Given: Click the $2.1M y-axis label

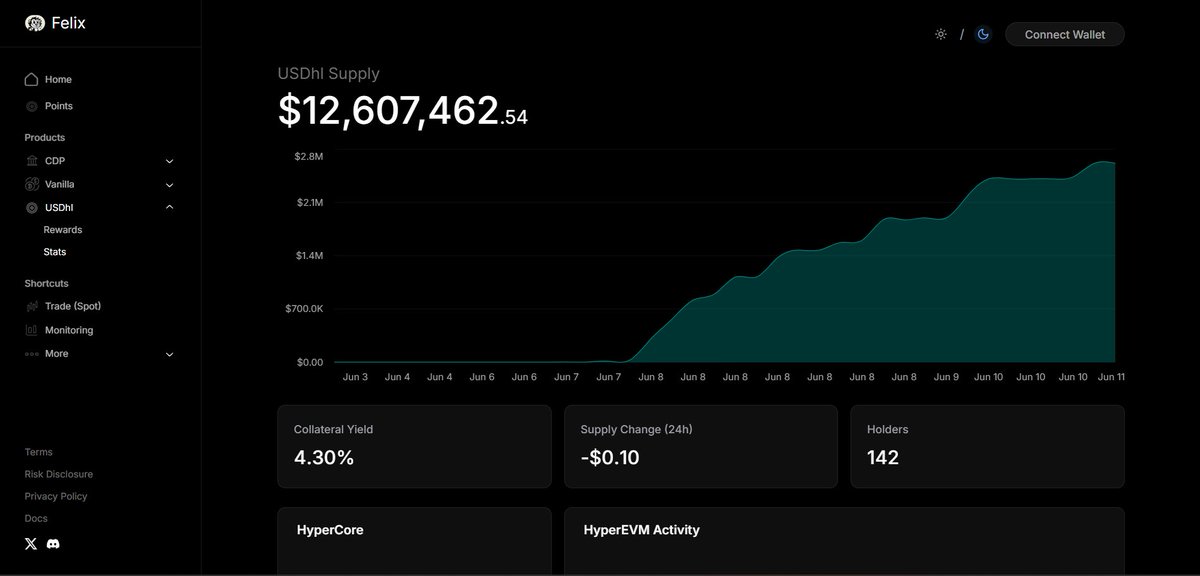Looking at the screenshot, I should point(308,203).
